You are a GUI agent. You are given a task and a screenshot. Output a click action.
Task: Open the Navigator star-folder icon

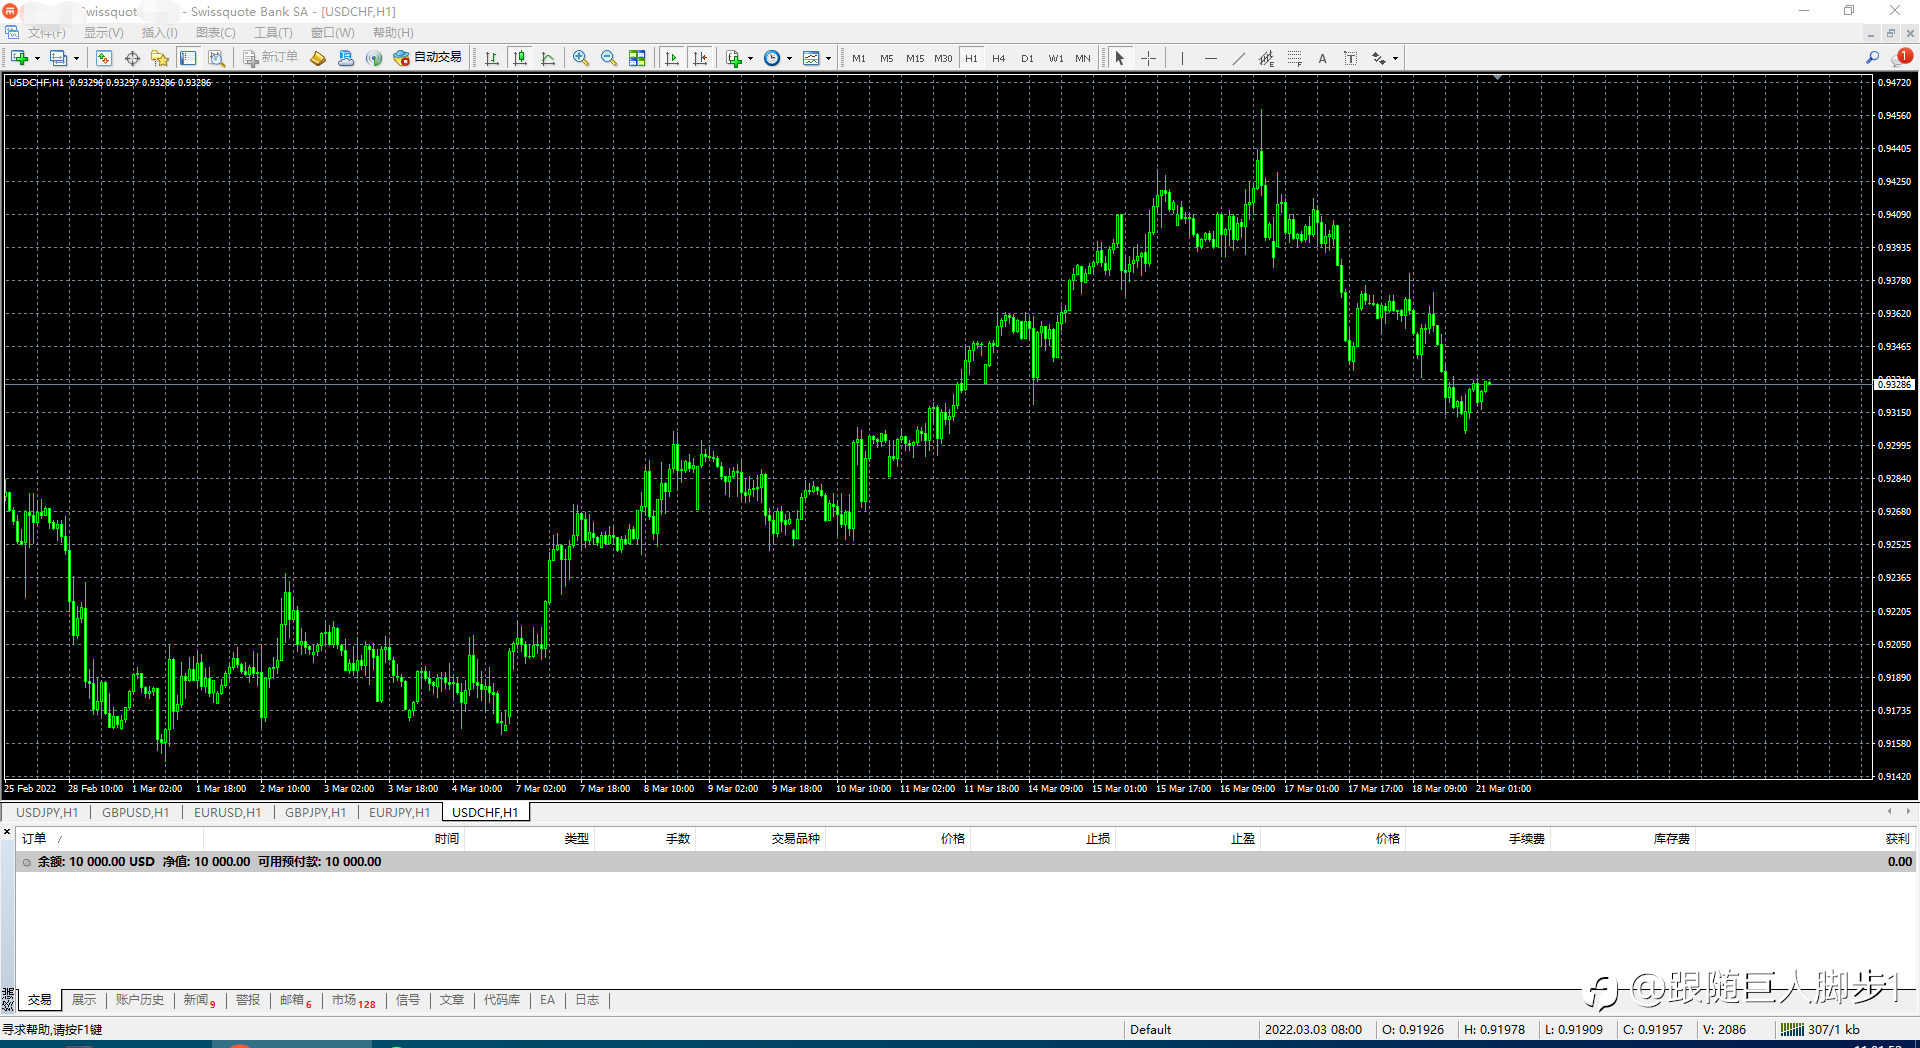coord(160,58)
